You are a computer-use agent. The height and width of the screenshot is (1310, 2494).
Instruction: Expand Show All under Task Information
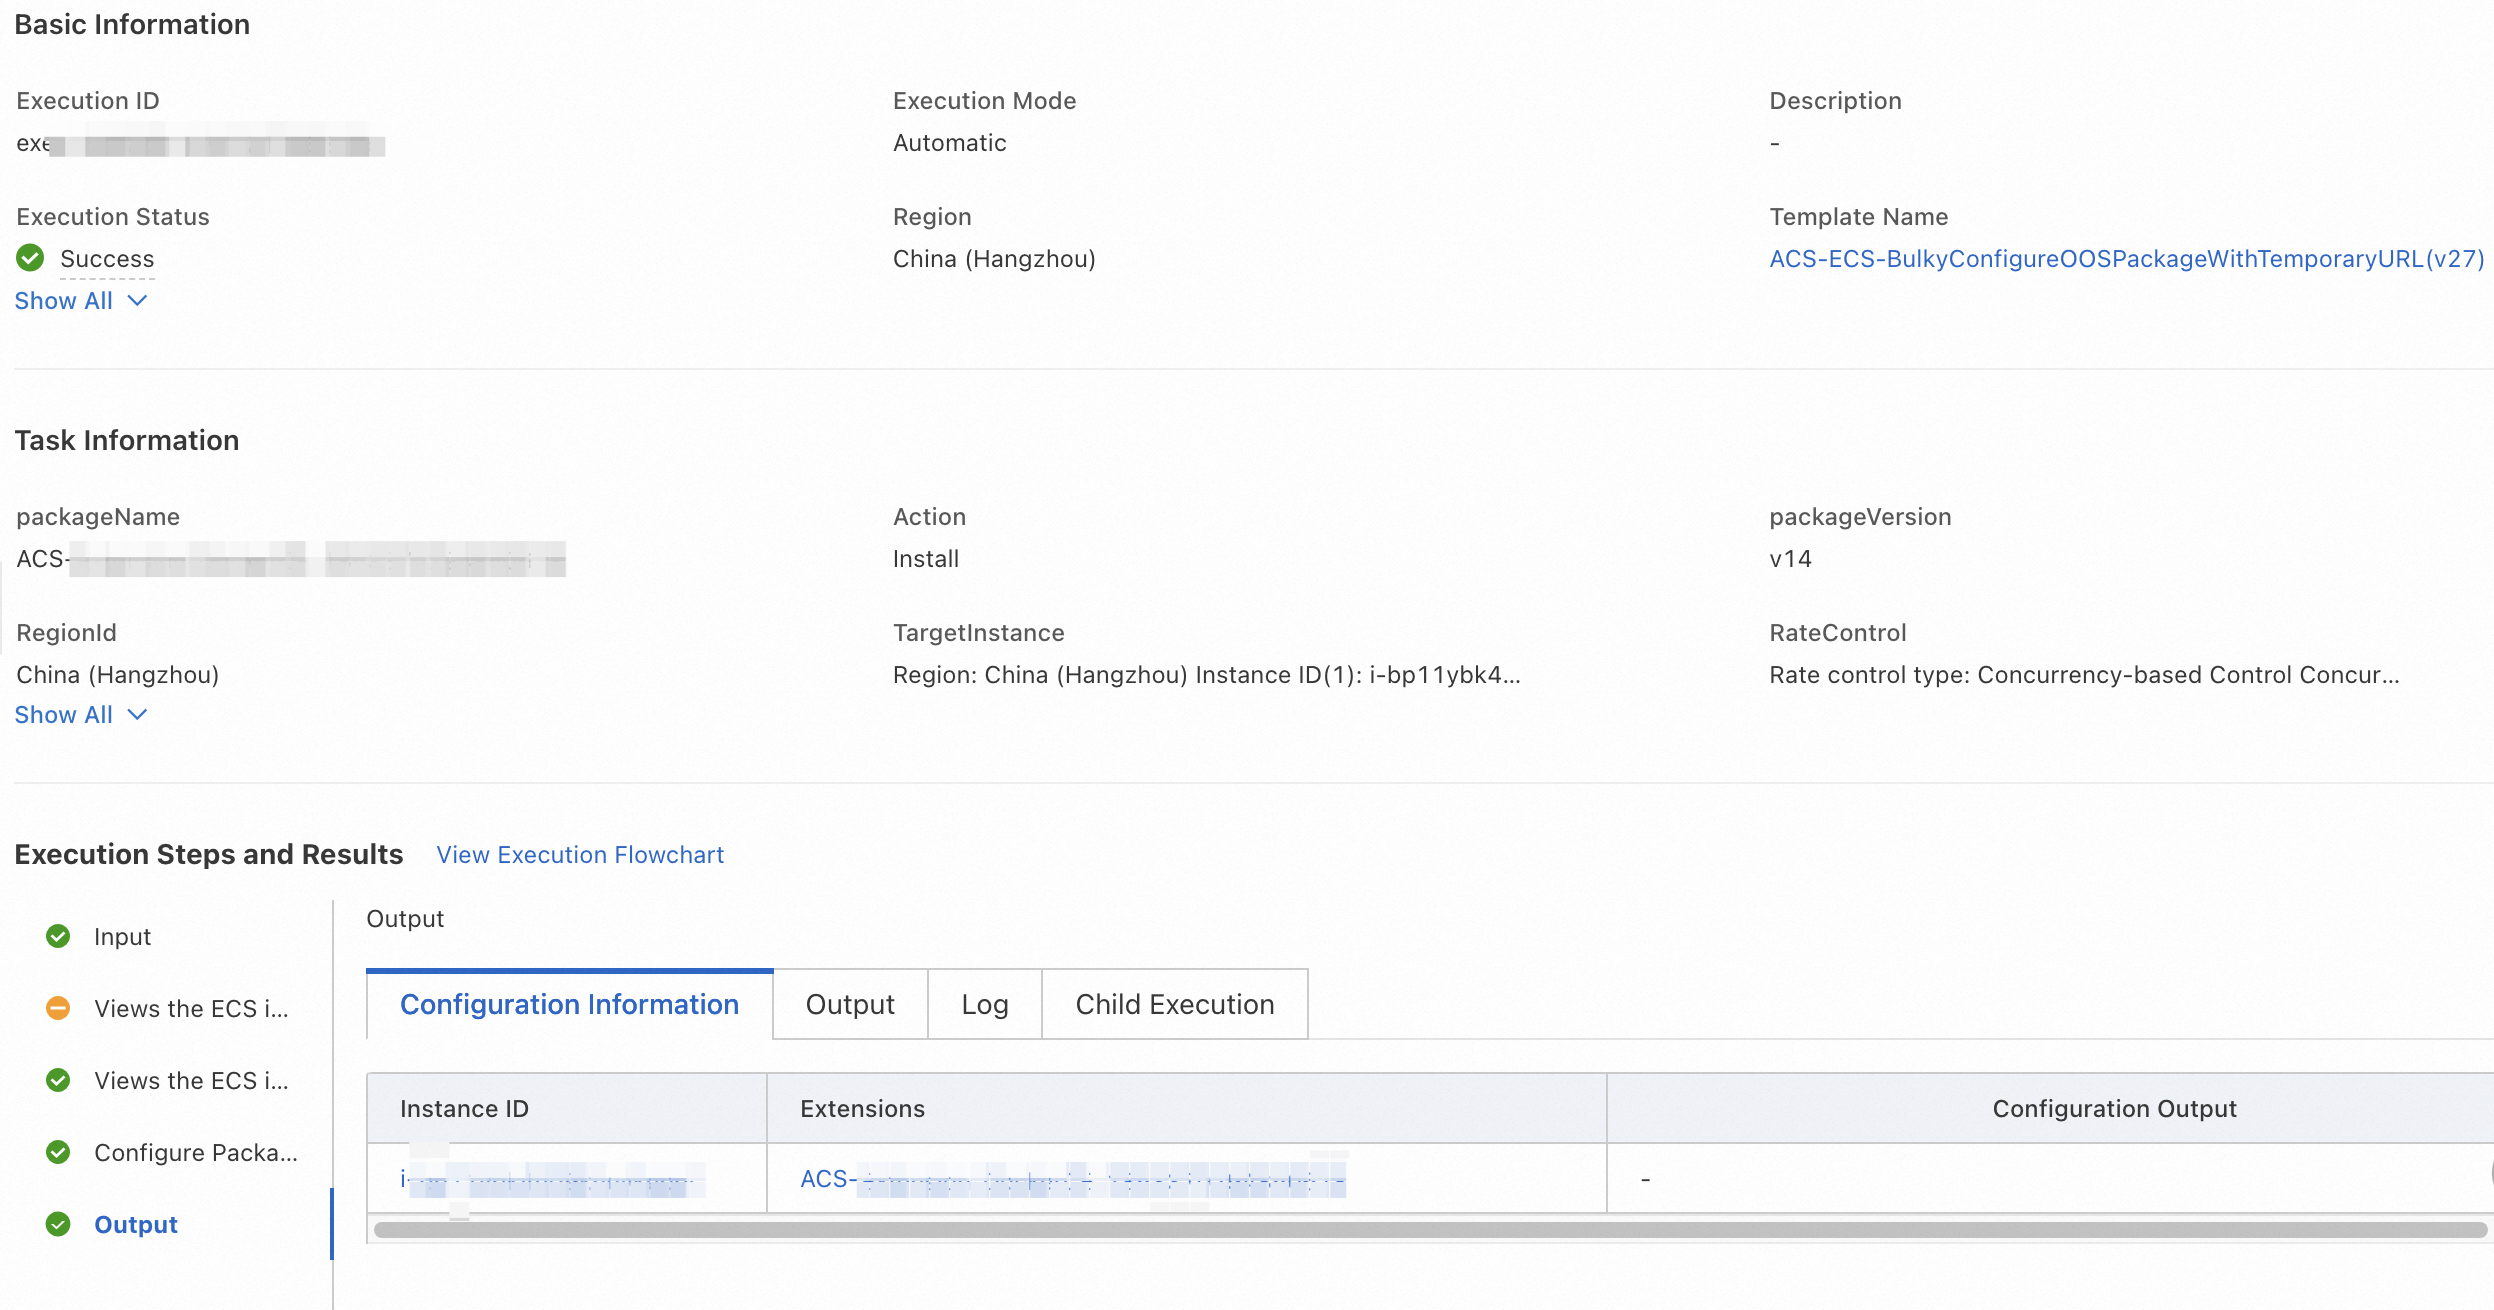[81, 714]
